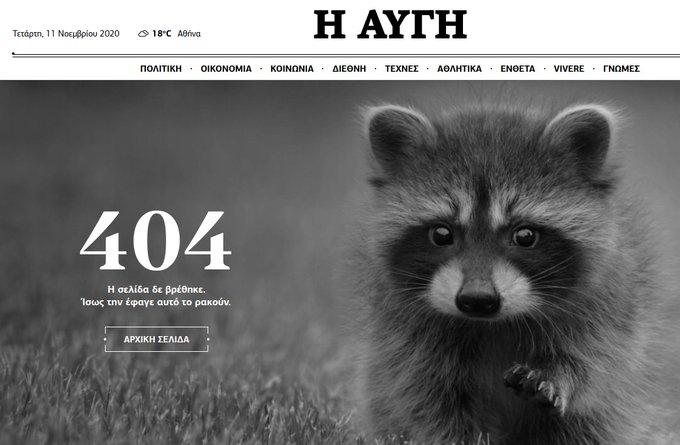Select the VIVERE section
Viewport: 680px width, 445px height.
pyautogui.click(x=569, y=69)
